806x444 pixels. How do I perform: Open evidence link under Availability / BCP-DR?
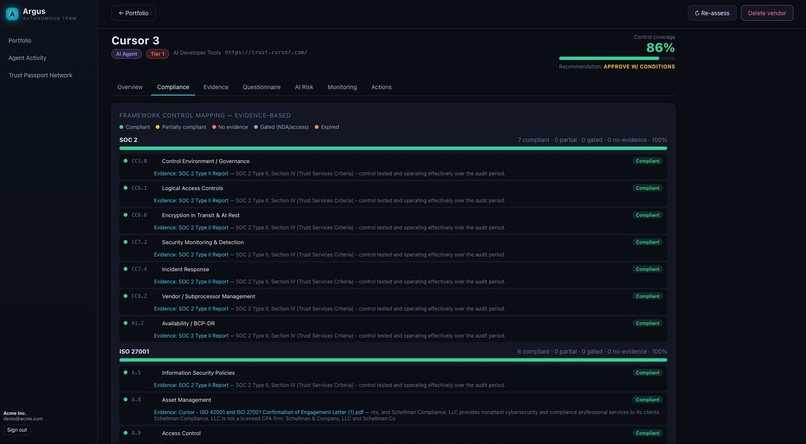pos(191,336)
